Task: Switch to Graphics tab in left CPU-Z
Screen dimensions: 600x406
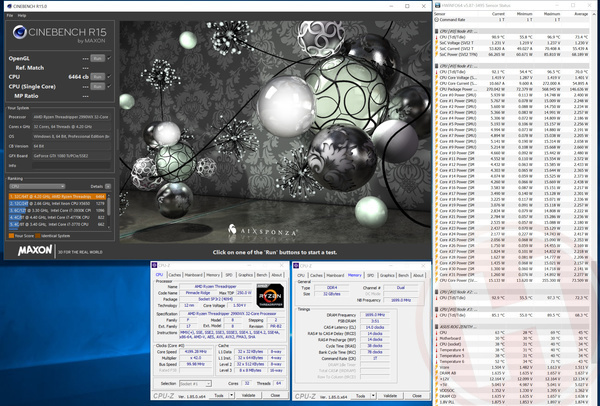Action: click(x=245, y=275)
